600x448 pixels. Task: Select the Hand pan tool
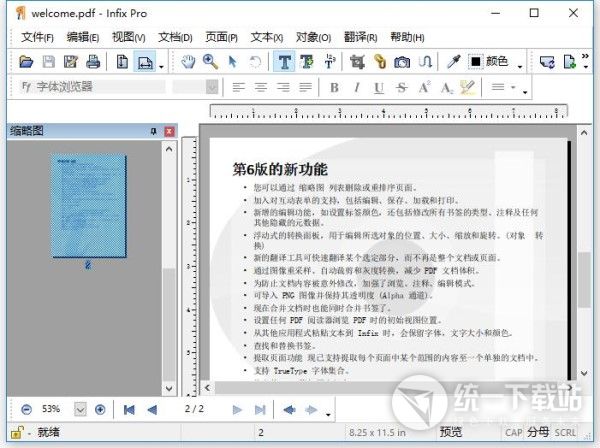(188, 62)
